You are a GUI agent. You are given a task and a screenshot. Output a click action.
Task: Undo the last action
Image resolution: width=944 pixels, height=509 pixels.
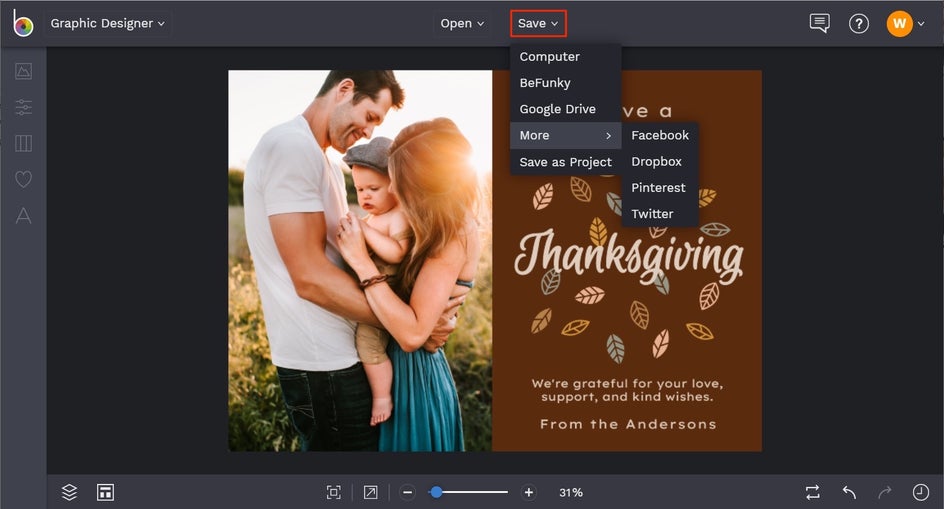tap(849, 492)
